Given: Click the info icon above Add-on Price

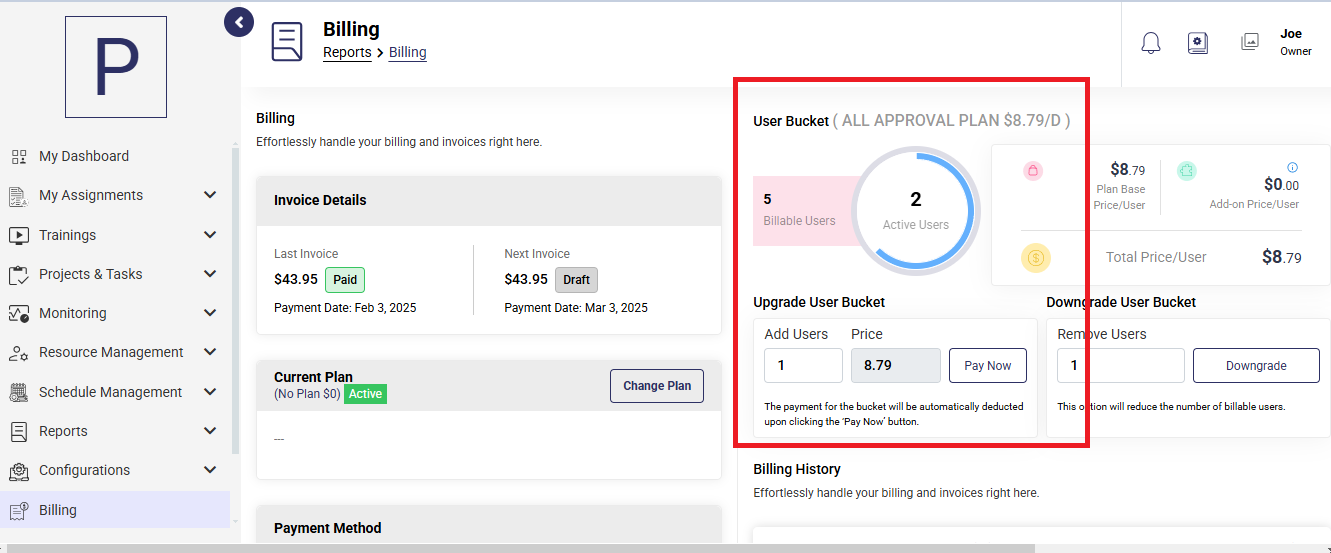Looking at the screenshot, I should pos(1292,168).
